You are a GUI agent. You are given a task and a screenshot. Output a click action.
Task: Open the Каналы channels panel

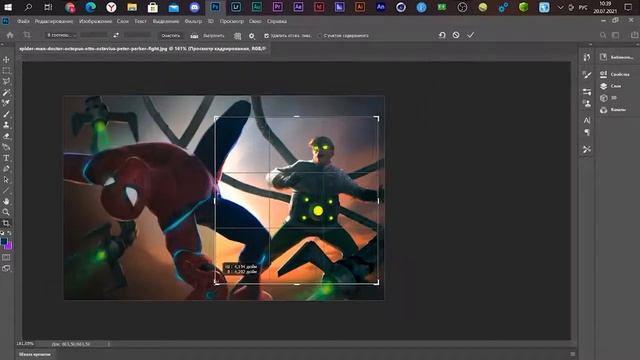[x=613, y=110]
